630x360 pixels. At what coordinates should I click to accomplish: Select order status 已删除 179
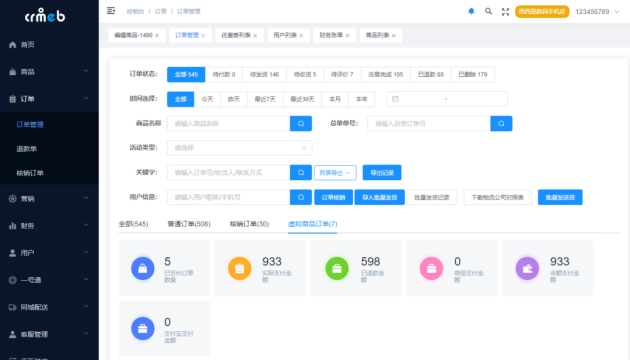[x=473, y=74]
